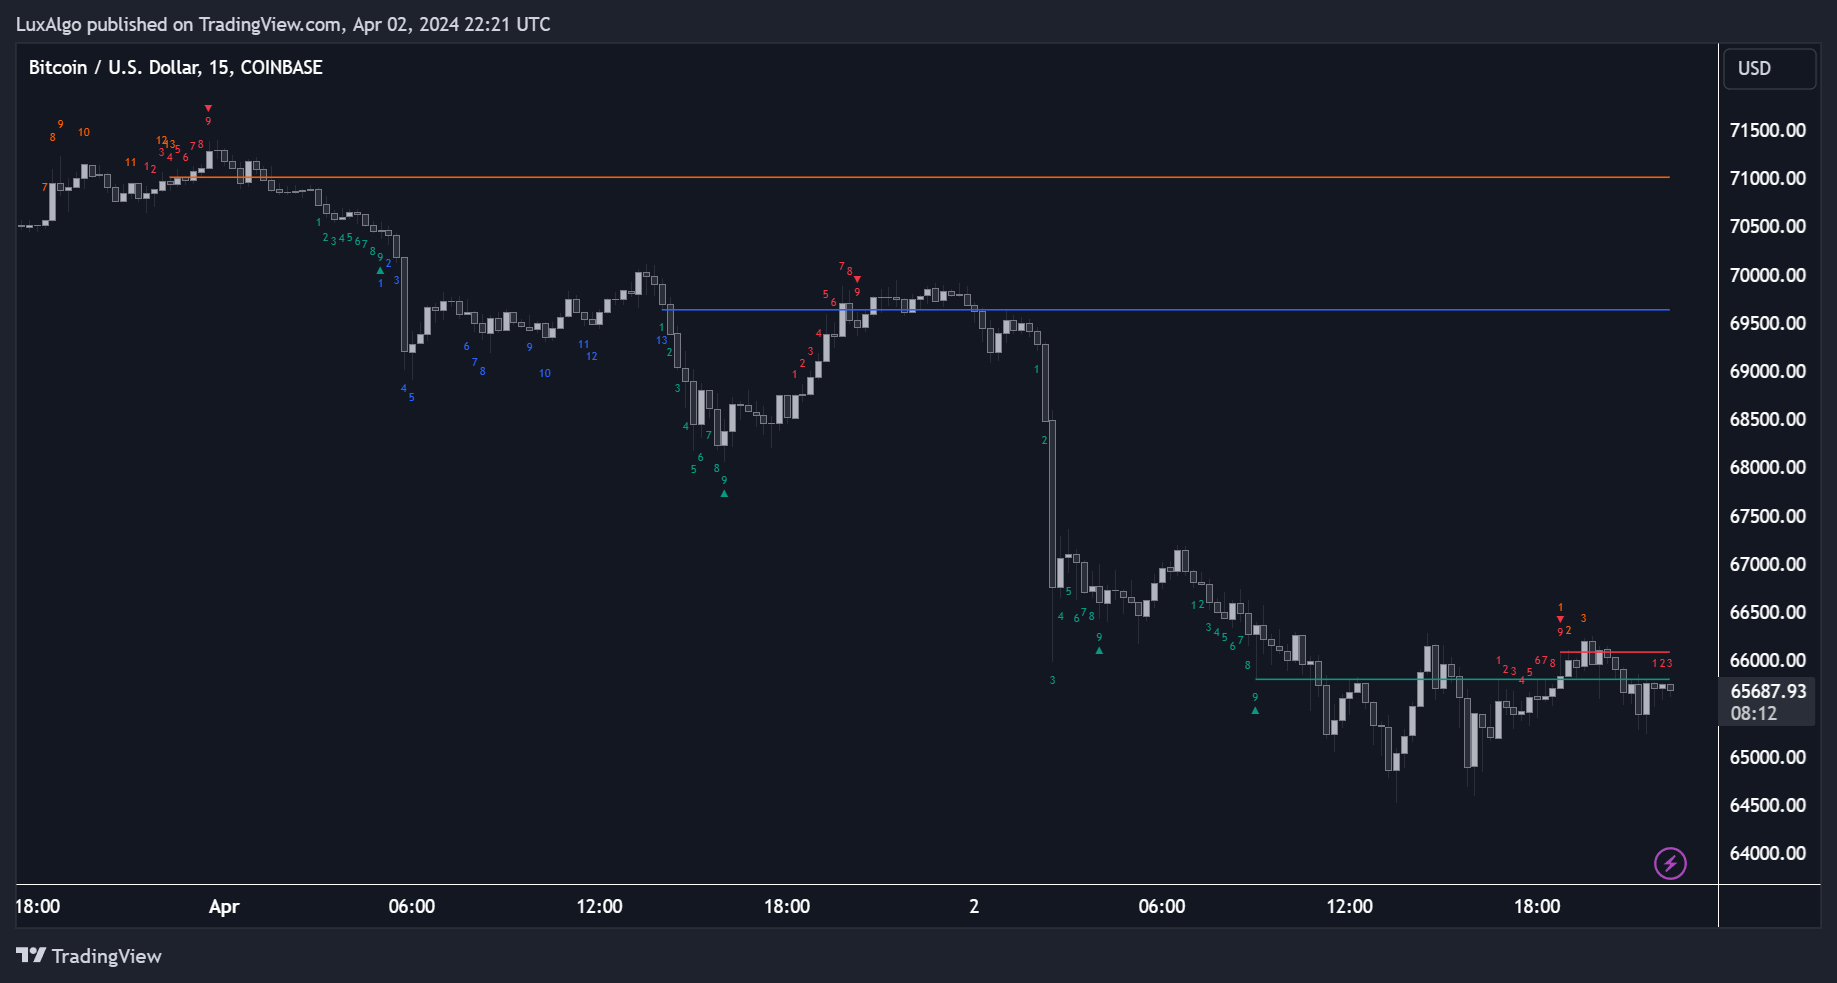Click the red down arrow just above the blue line

point(857,279)
